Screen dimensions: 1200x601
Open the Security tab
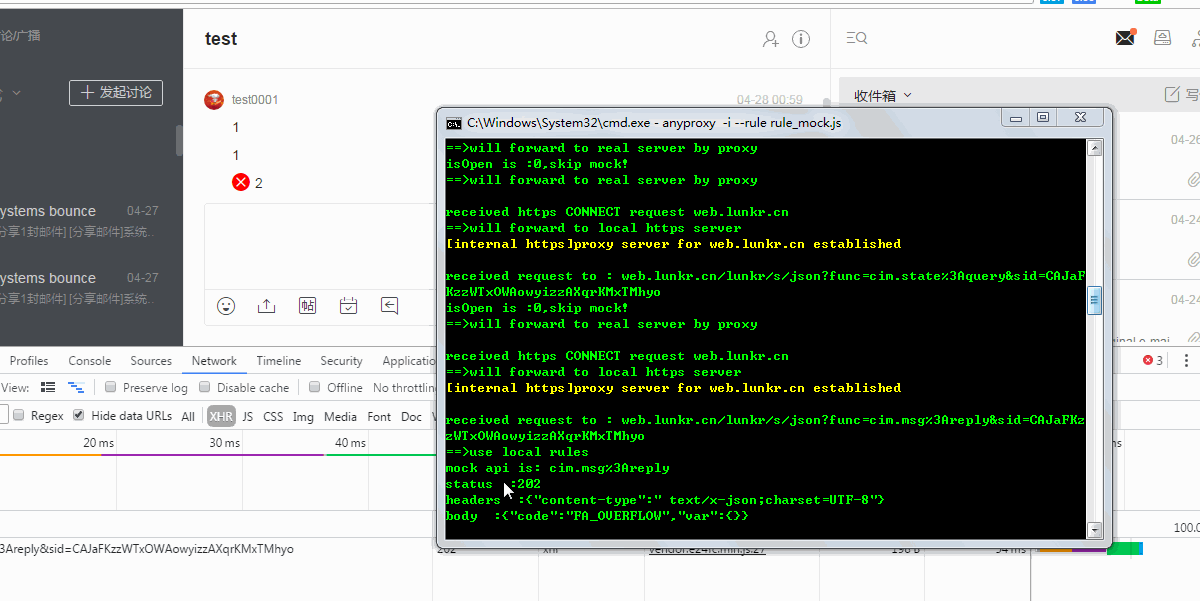point(341,361)
